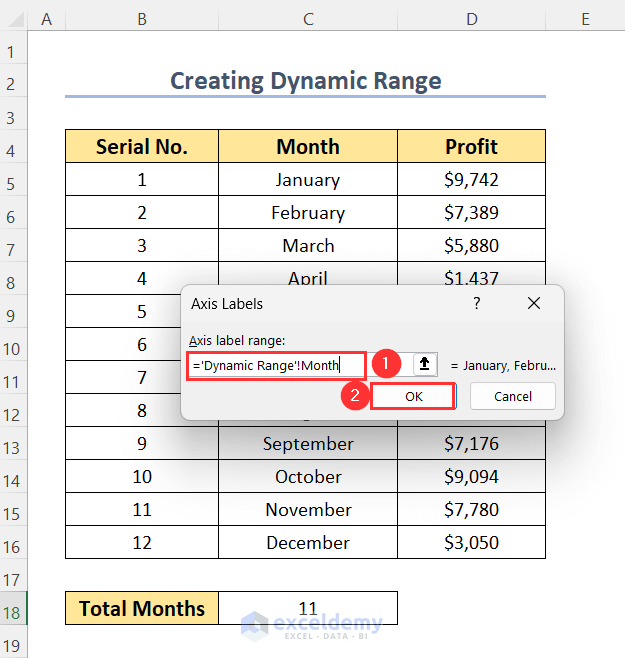Click the collapse dialog range selector icon
The height and width of the screenshot is (658, 625).
coord(425,365)
